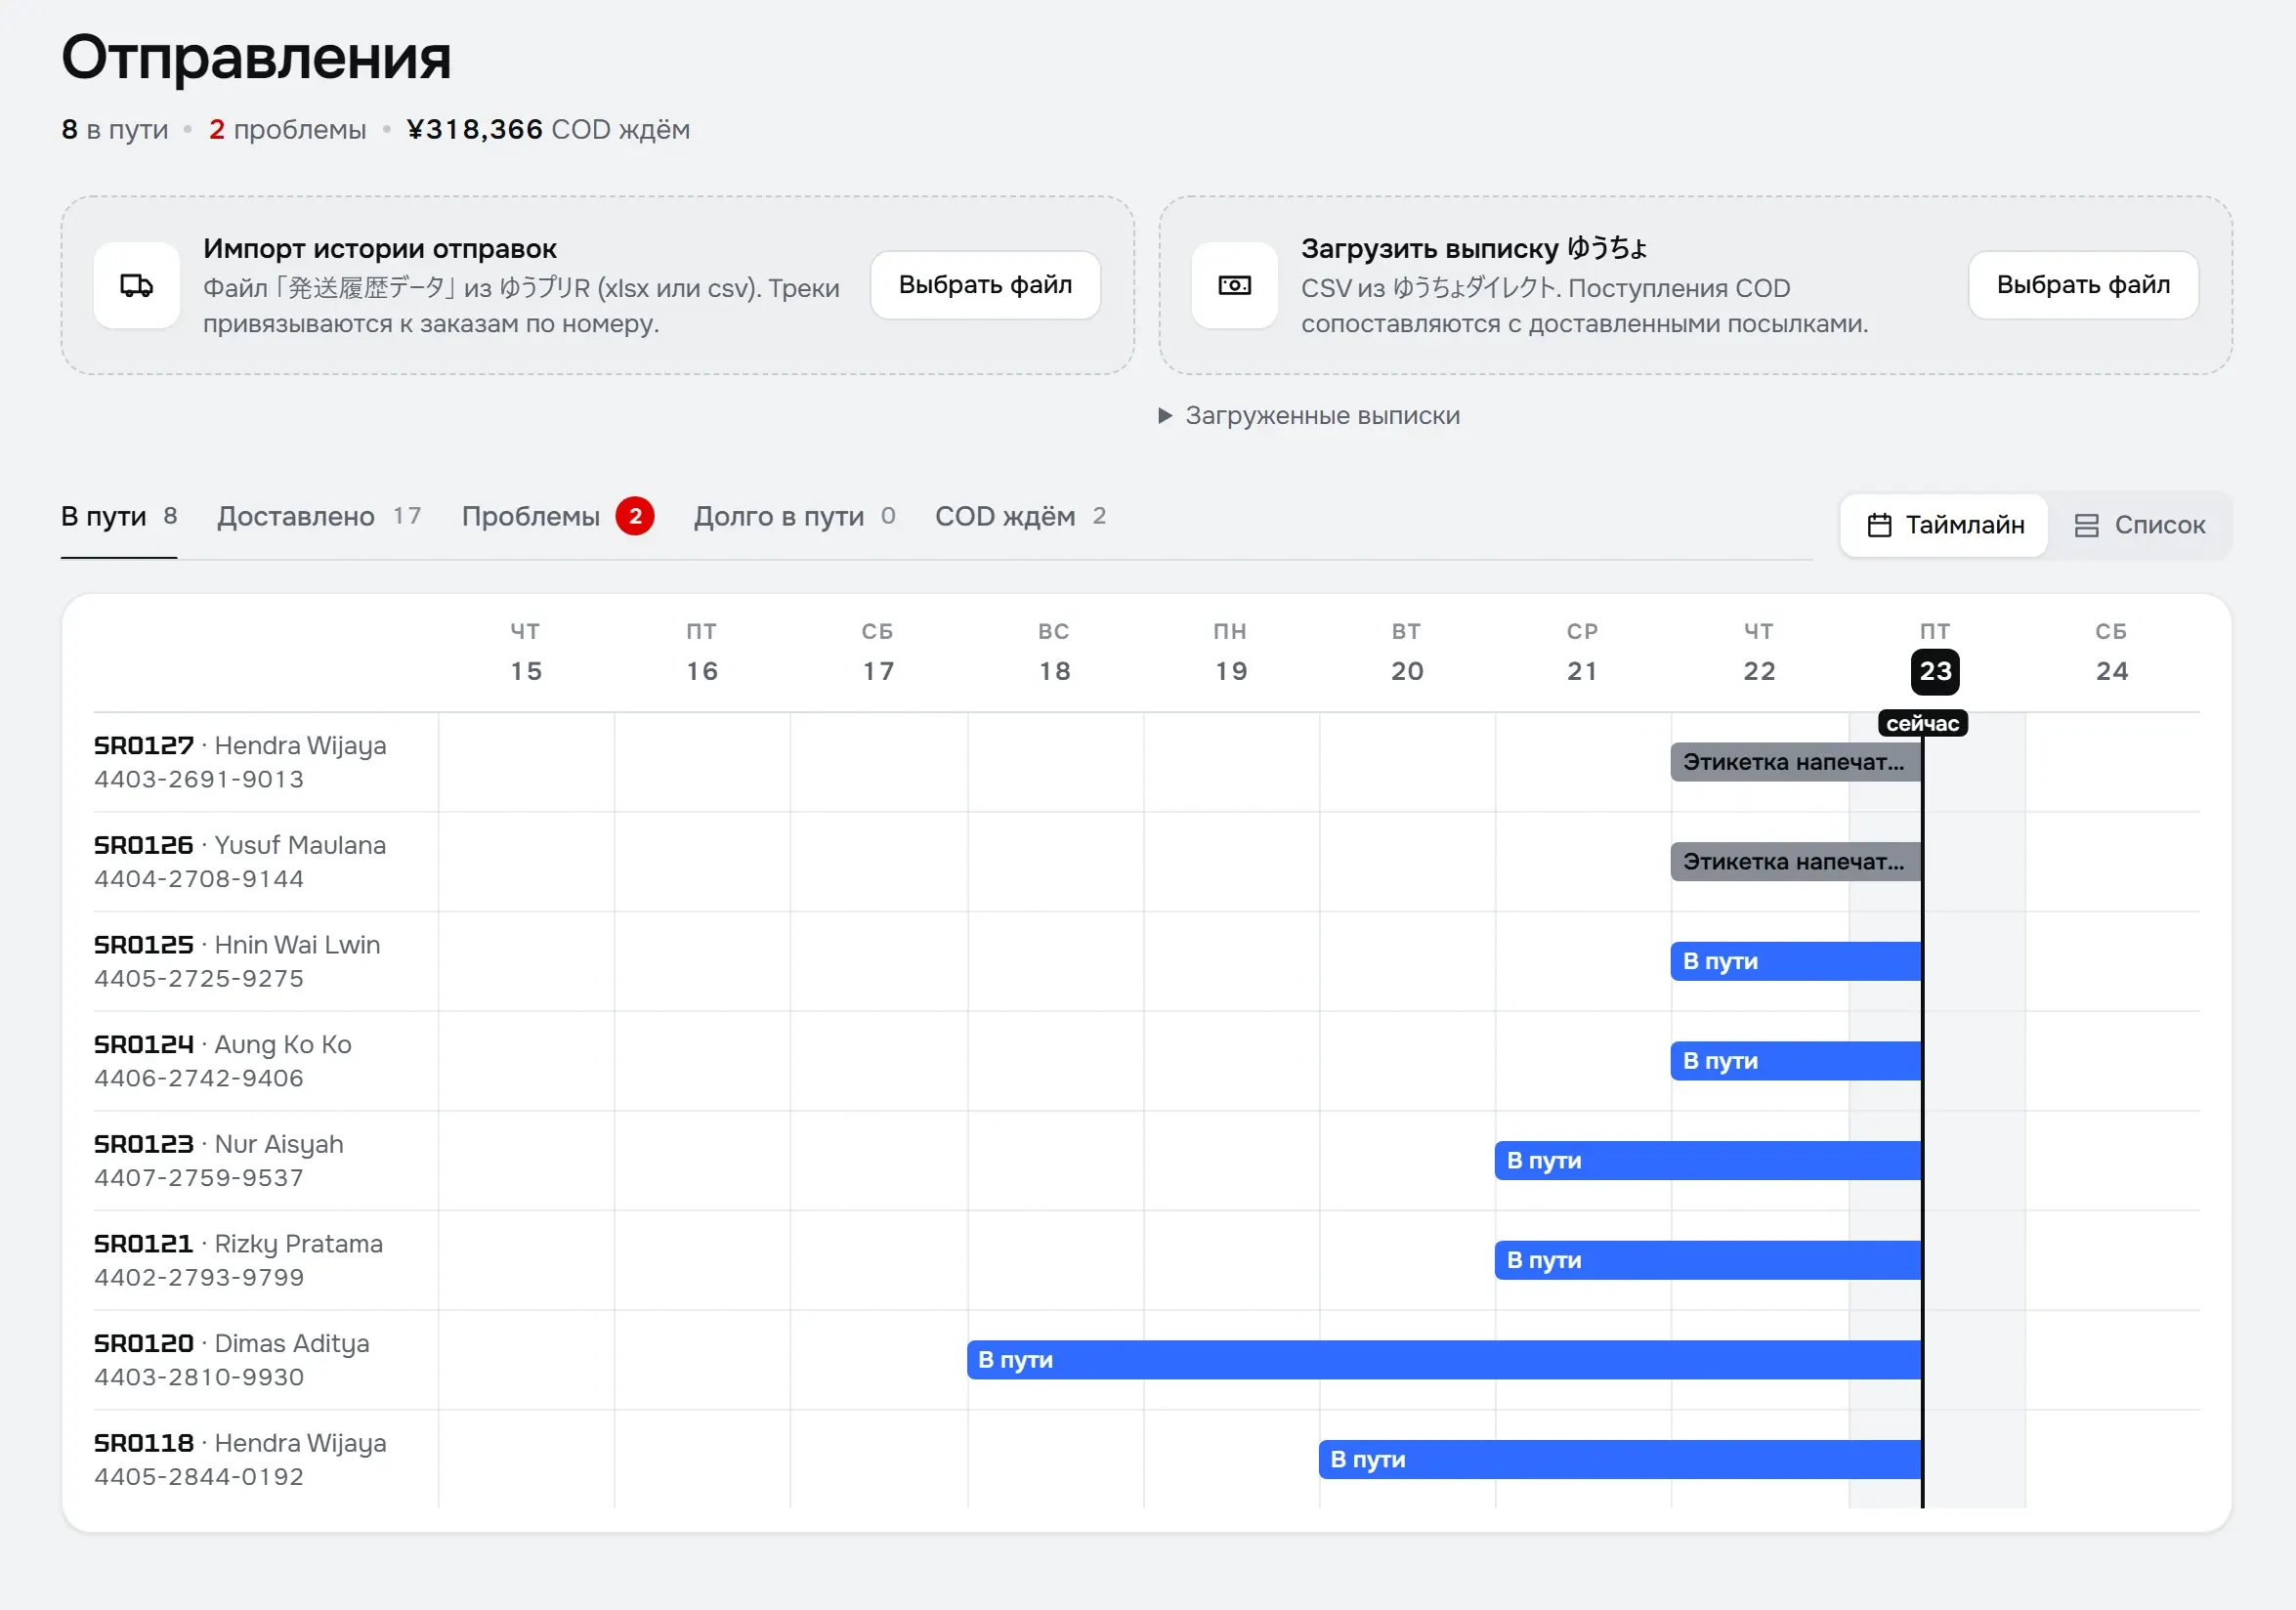Click the gray label-printed bar for SR0126
The width and height of the screenshot is (2296, 1610).
1795,862
